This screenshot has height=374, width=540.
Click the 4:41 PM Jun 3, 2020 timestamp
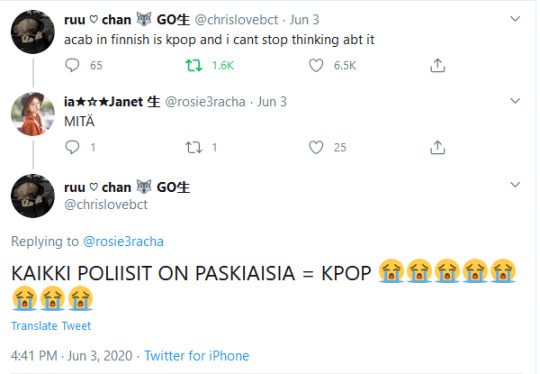pyautogui.click(x=72, y=356)
